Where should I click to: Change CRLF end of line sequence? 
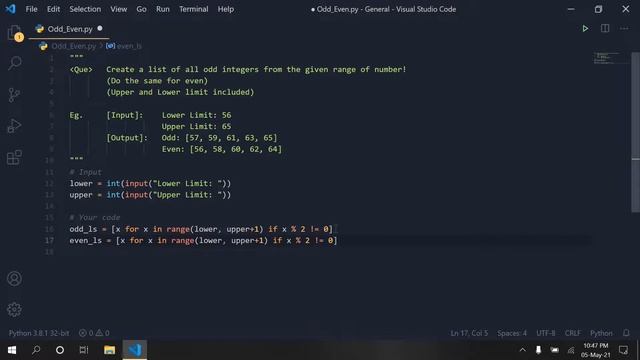[x=573, y=333]
